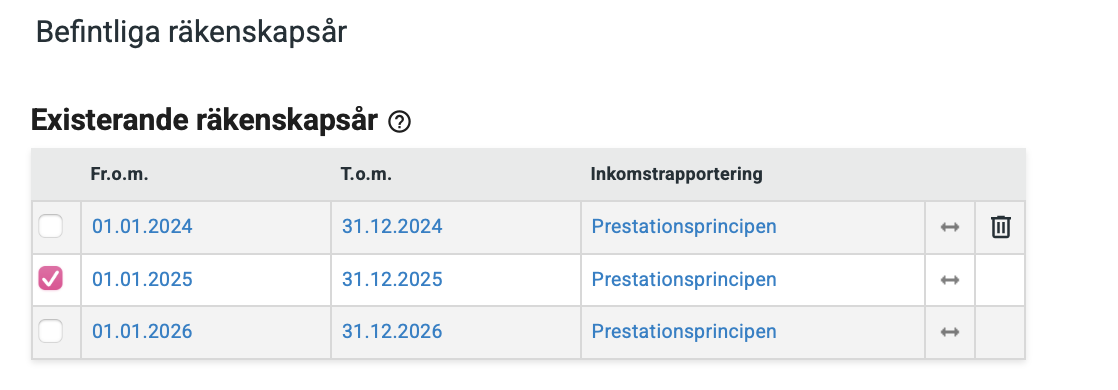Delete the 2024 fiscal year with trash icon

click(1000, 227)
